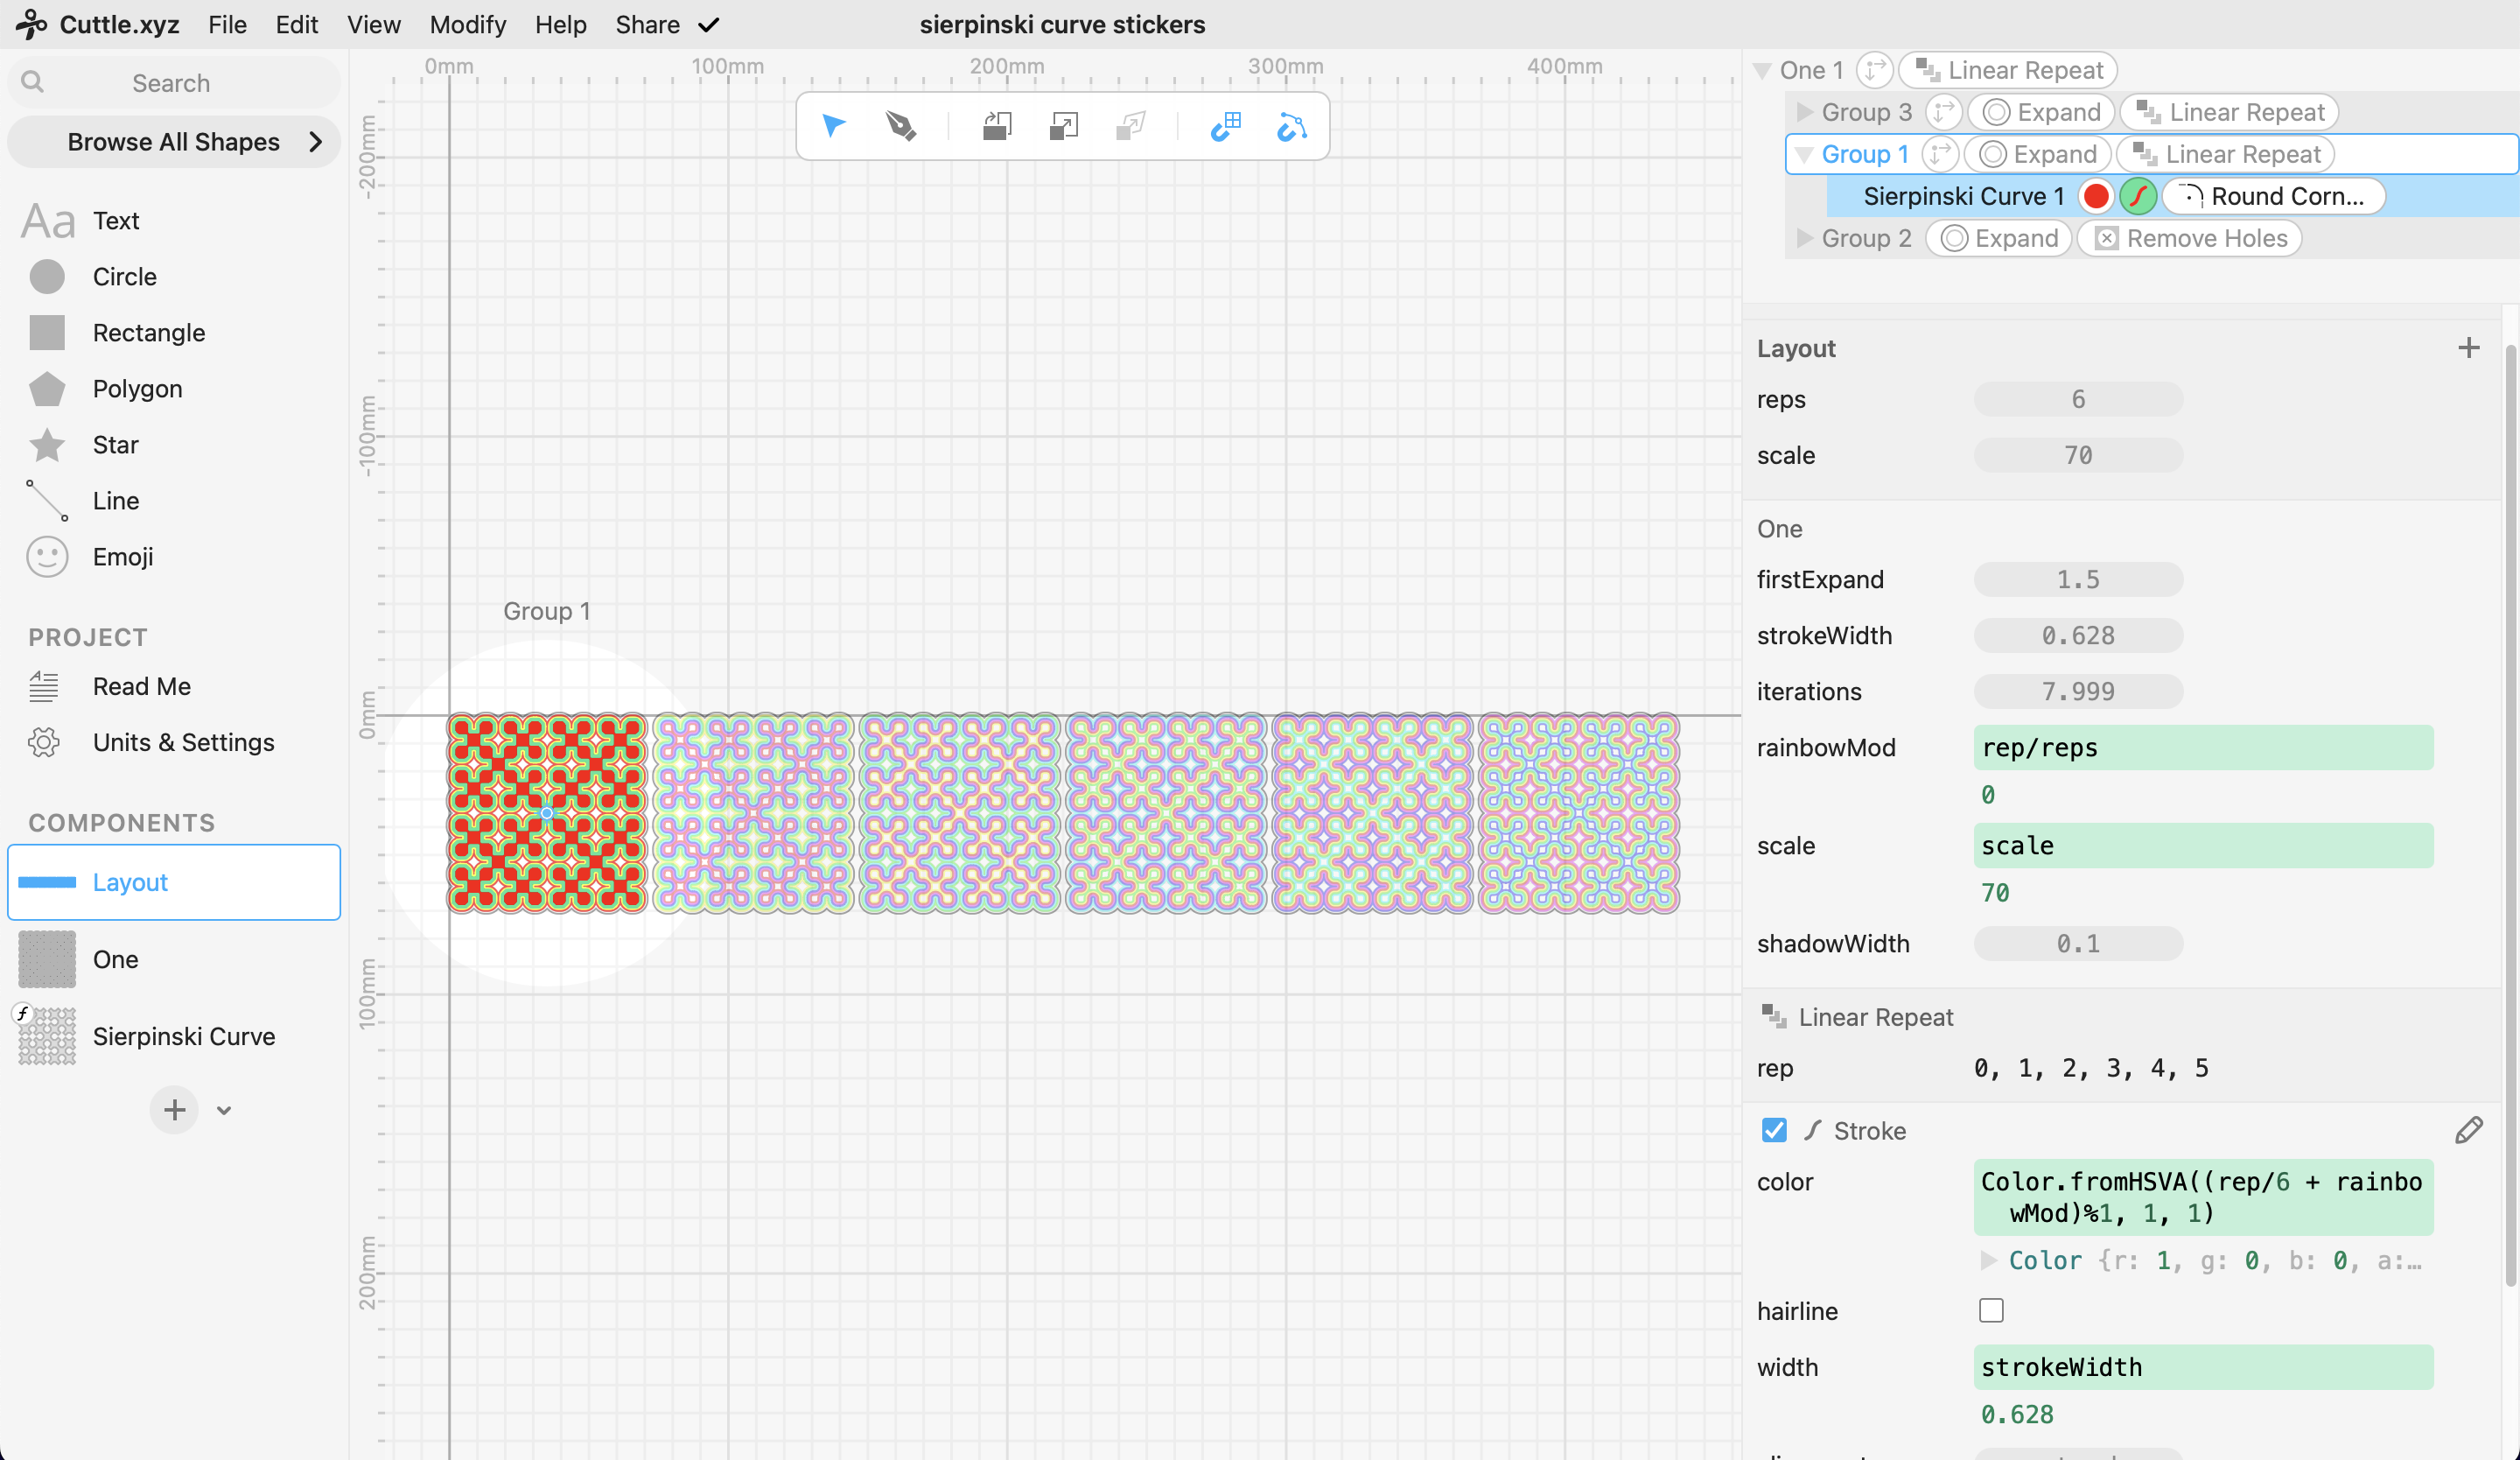Click the red fill swatch on Sierpinski Curve 1

click(x=2096, y=196)
